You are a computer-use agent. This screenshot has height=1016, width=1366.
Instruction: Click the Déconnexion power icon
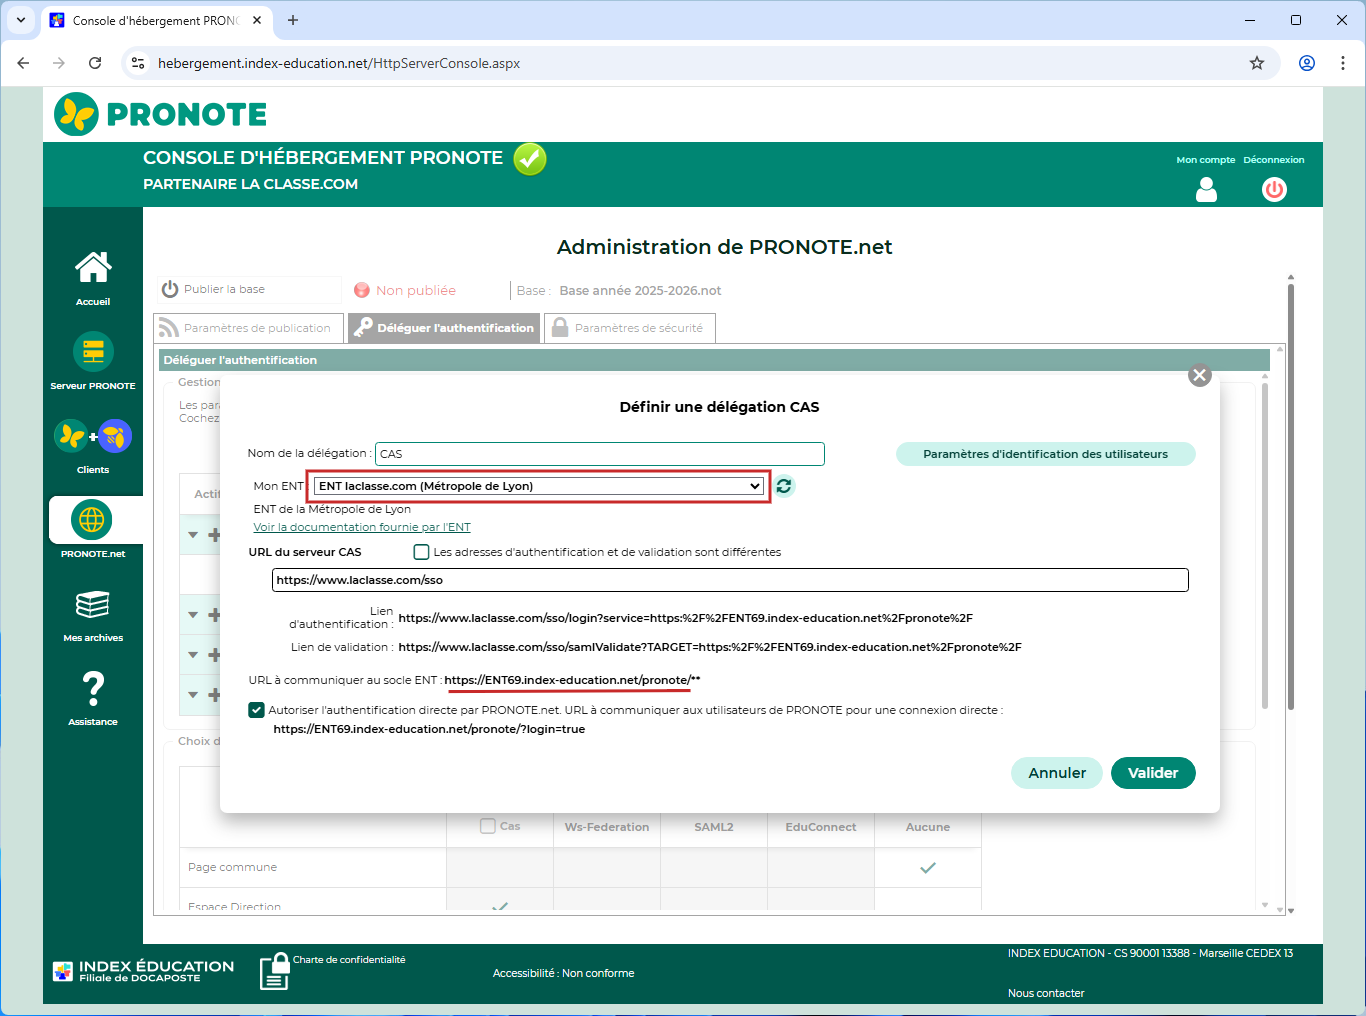click(1274, 190)
